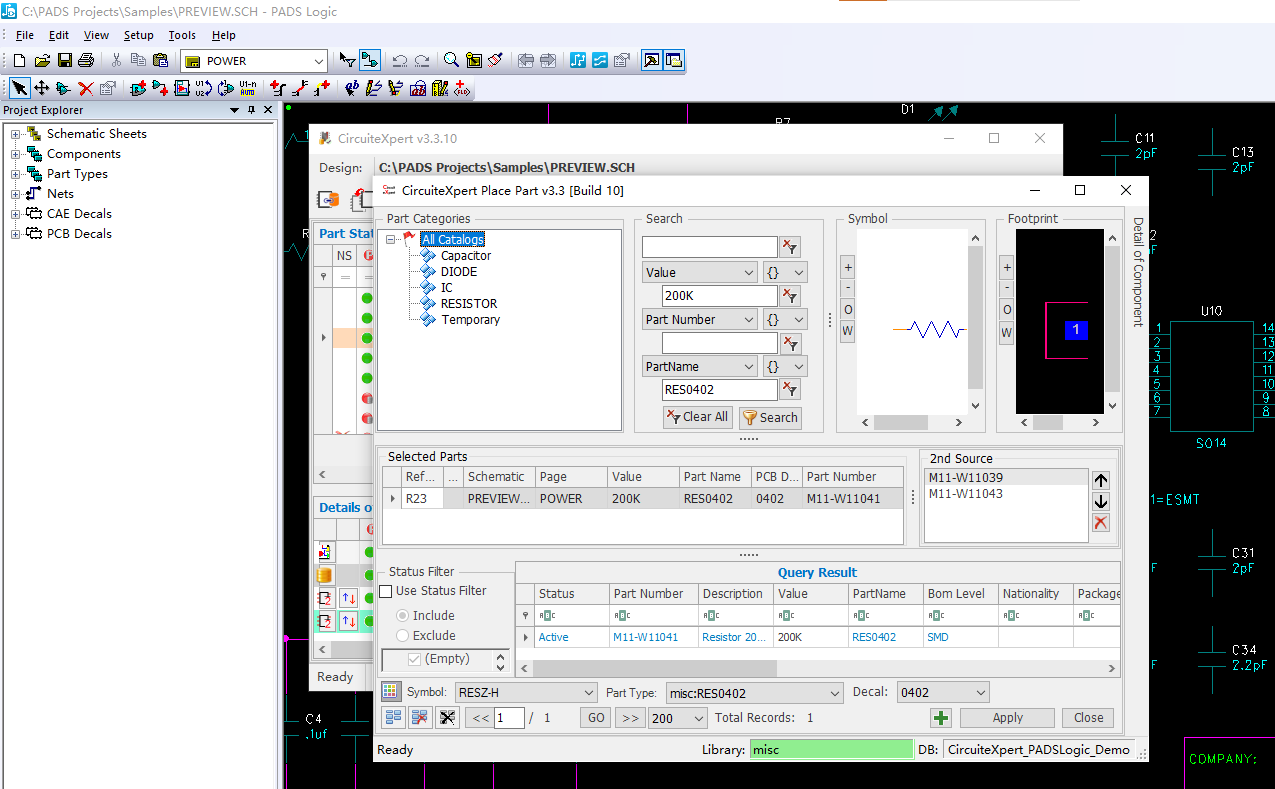
Task: Clear the 200K value filter icon
Action: (x=790, y=296)
